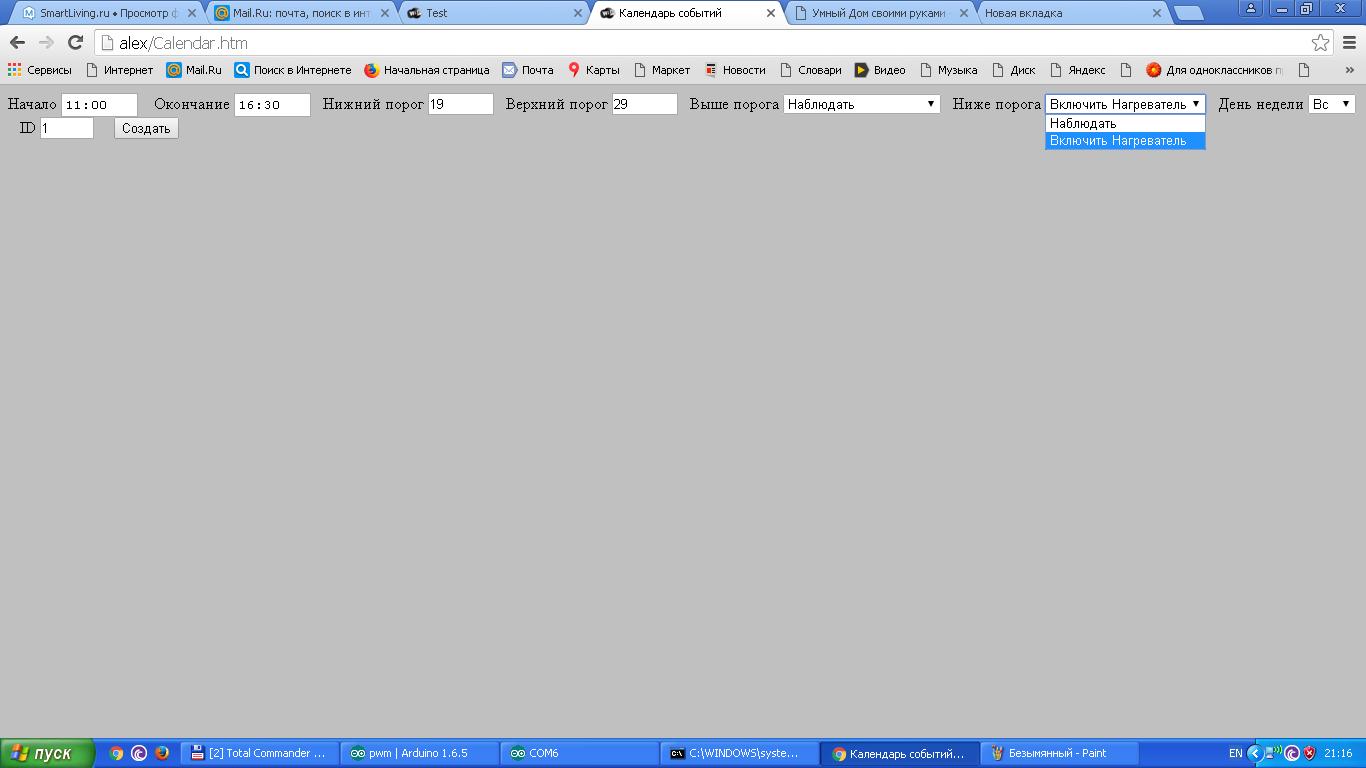Select the Календарь событий browser tab
This screenshot has height=768, width=1366.
(x=686, y=13)
